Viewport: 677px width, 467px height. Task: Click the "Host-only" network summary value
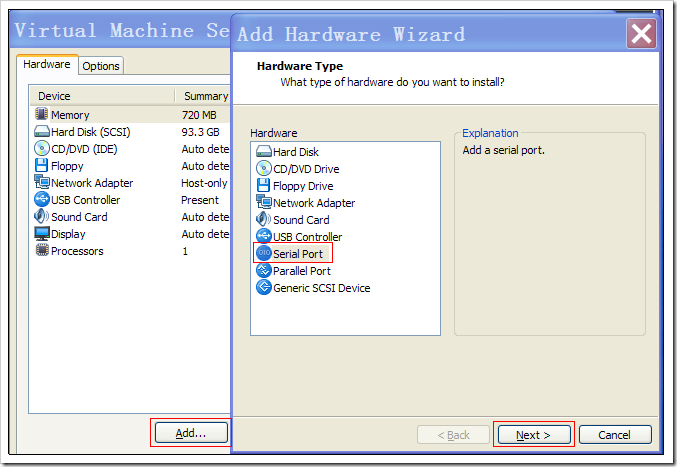click(x=204, y=183)
